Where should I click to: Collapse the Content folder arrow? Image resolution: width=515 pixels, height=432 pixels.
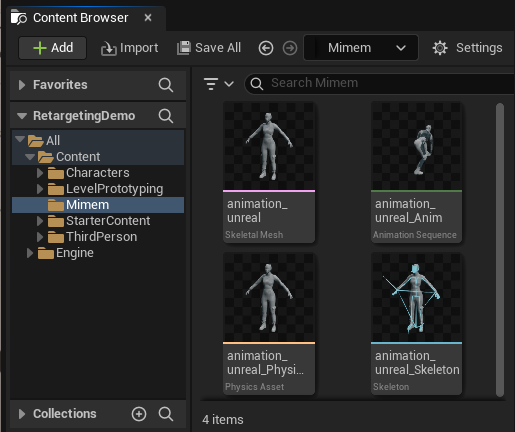(x=30, y=156)
